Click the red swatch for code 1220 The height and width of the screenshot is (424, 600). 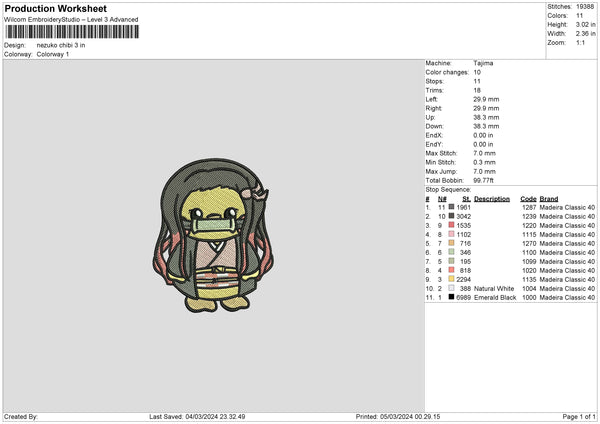452,225
